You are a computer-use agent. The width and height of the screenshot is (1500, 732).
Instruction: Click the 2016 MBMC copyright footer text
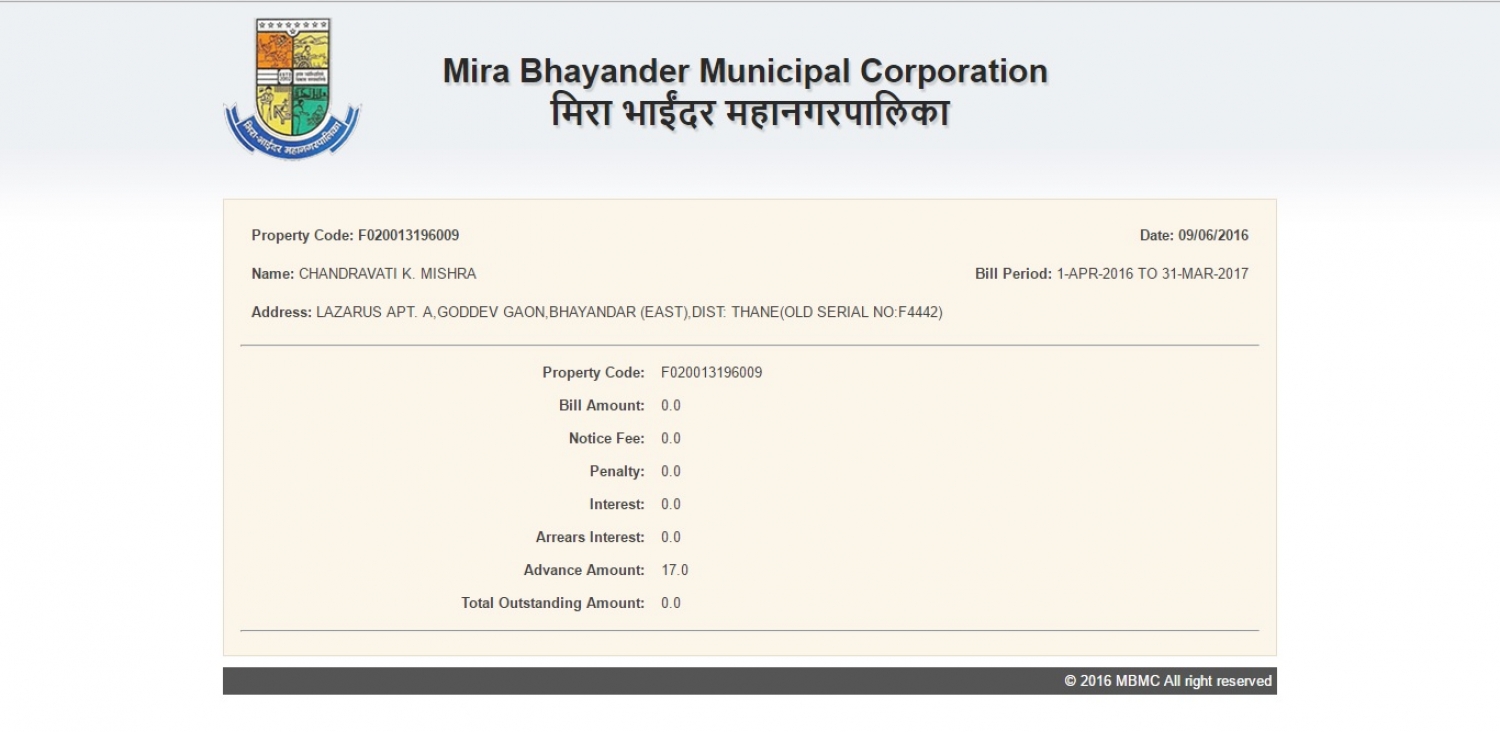point(1167,681)
